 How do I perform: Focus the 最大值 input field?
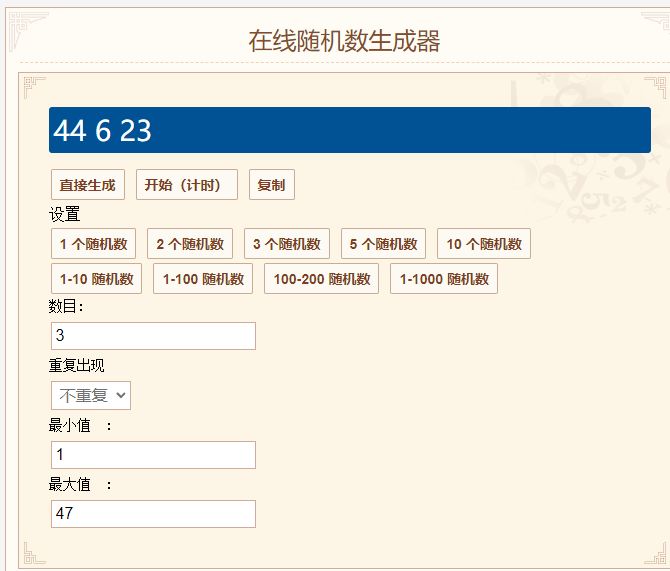coord(153,514)
